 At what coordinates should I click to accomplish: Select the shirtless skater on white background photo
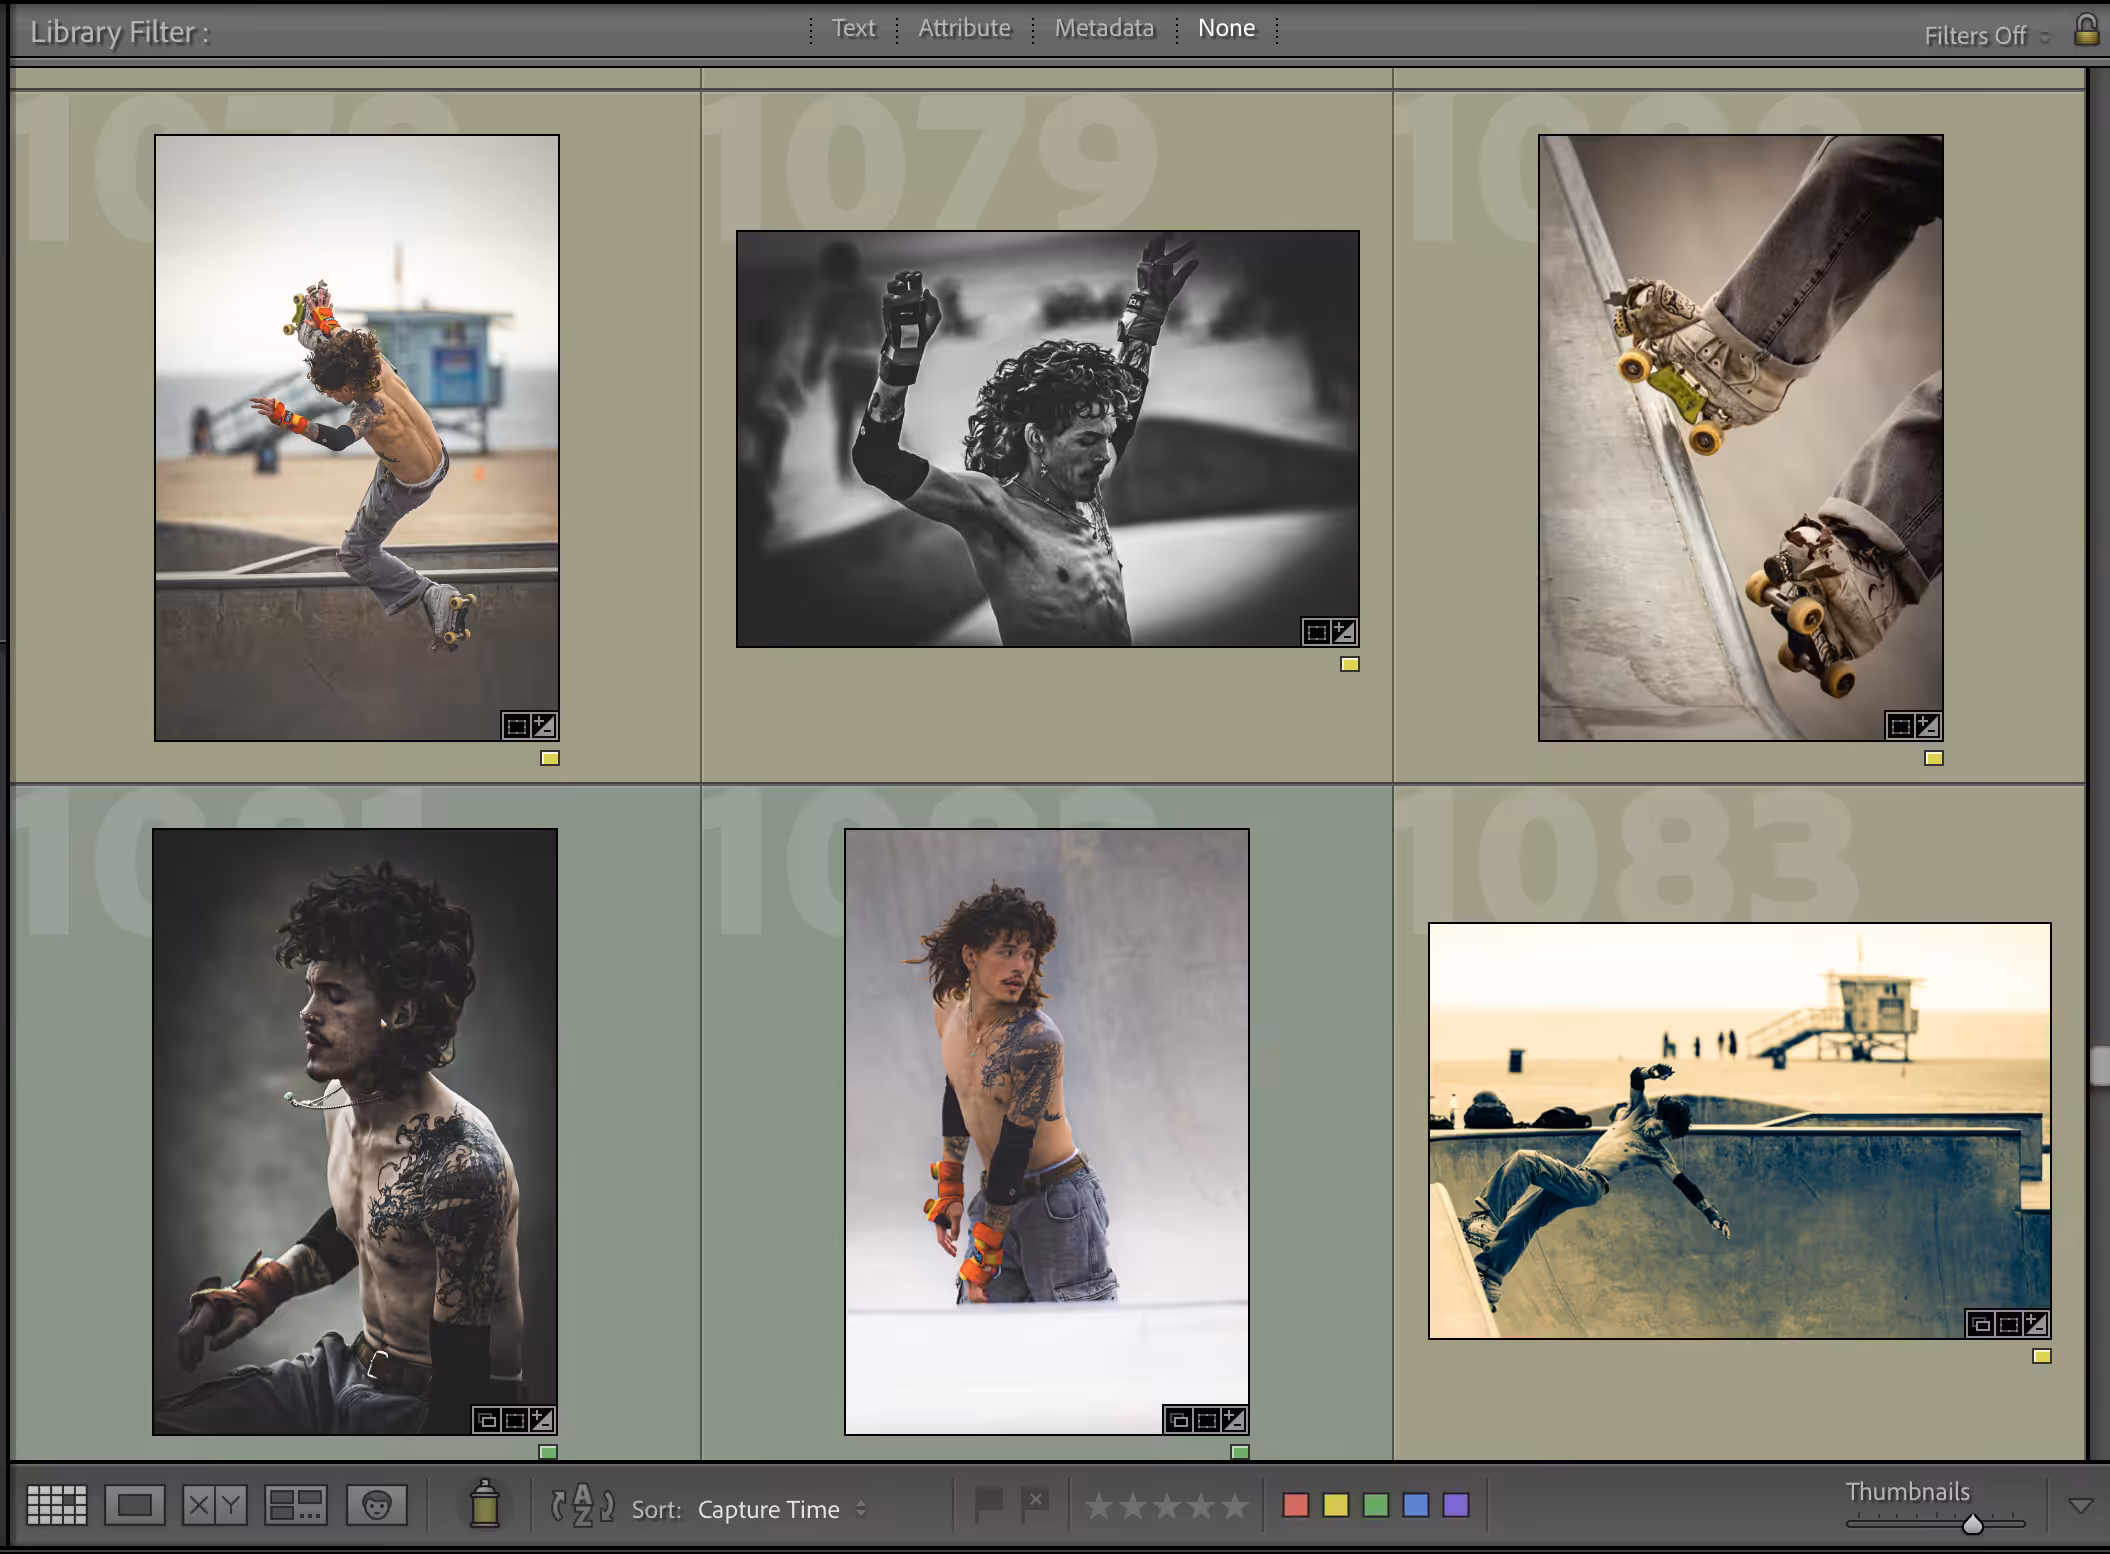click(x=1047, y=1131)
